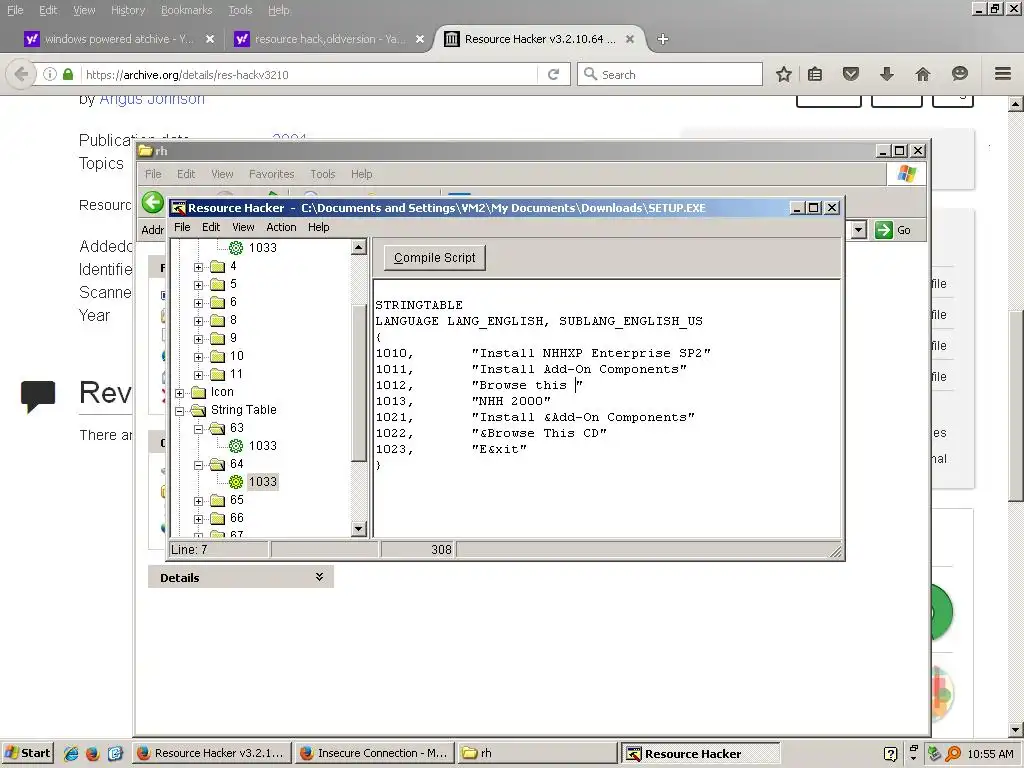Click the taskbar clock showing 10:55 AM
This screenshot has width=1024, height=768.
(x=991, y=754)
